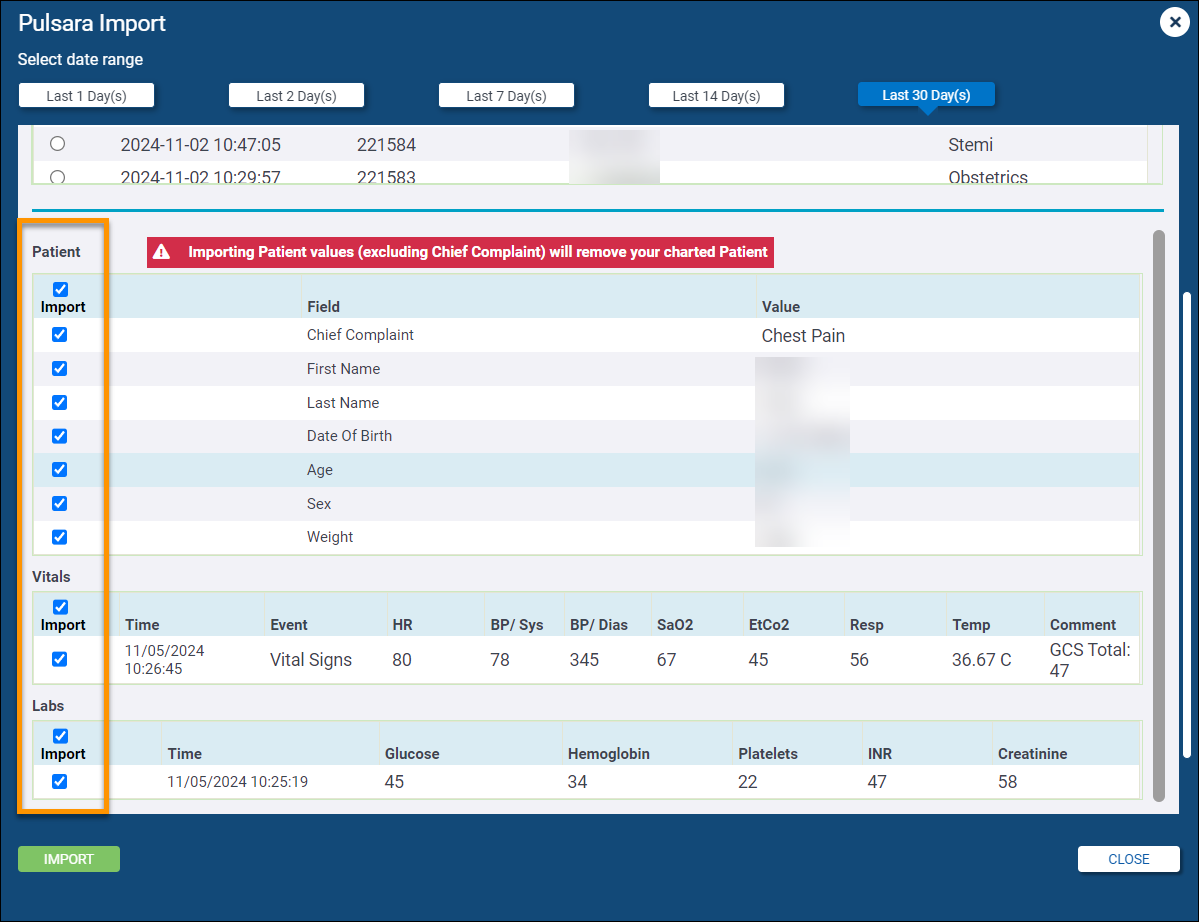Viewport: 1199px width, 922px height.
Task: Select the Last 1 Day(s) range
Action: [86, 95]
